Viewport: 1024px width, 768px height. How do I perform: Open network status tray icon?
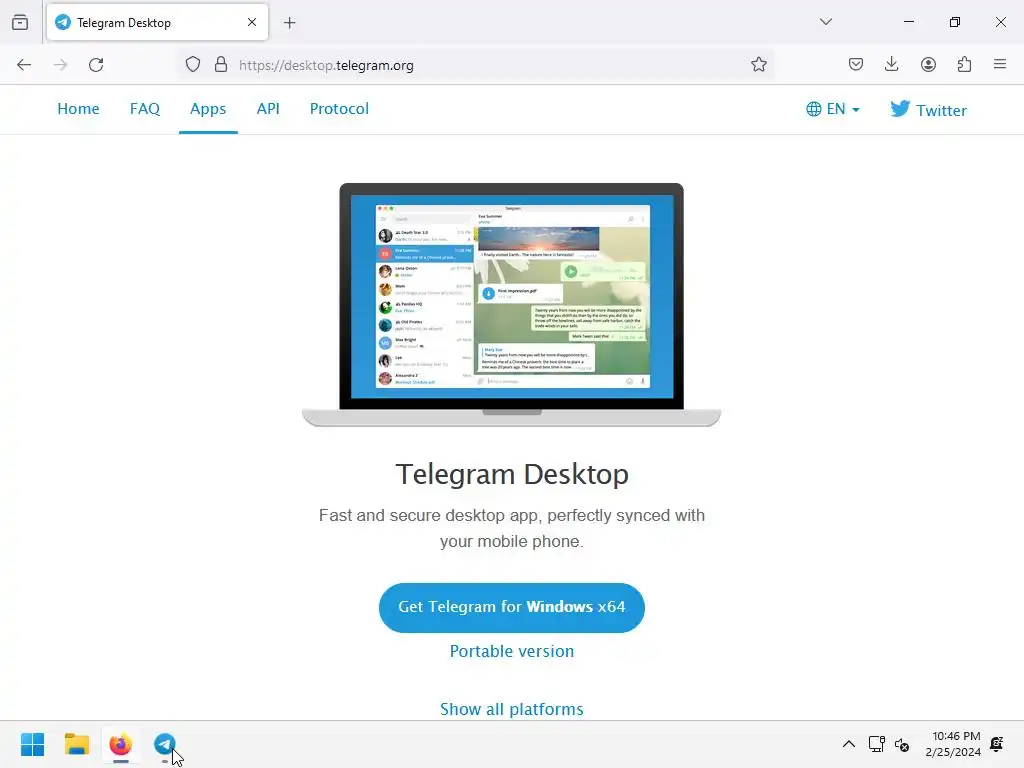pyautogui.click(x=876, y=744)
